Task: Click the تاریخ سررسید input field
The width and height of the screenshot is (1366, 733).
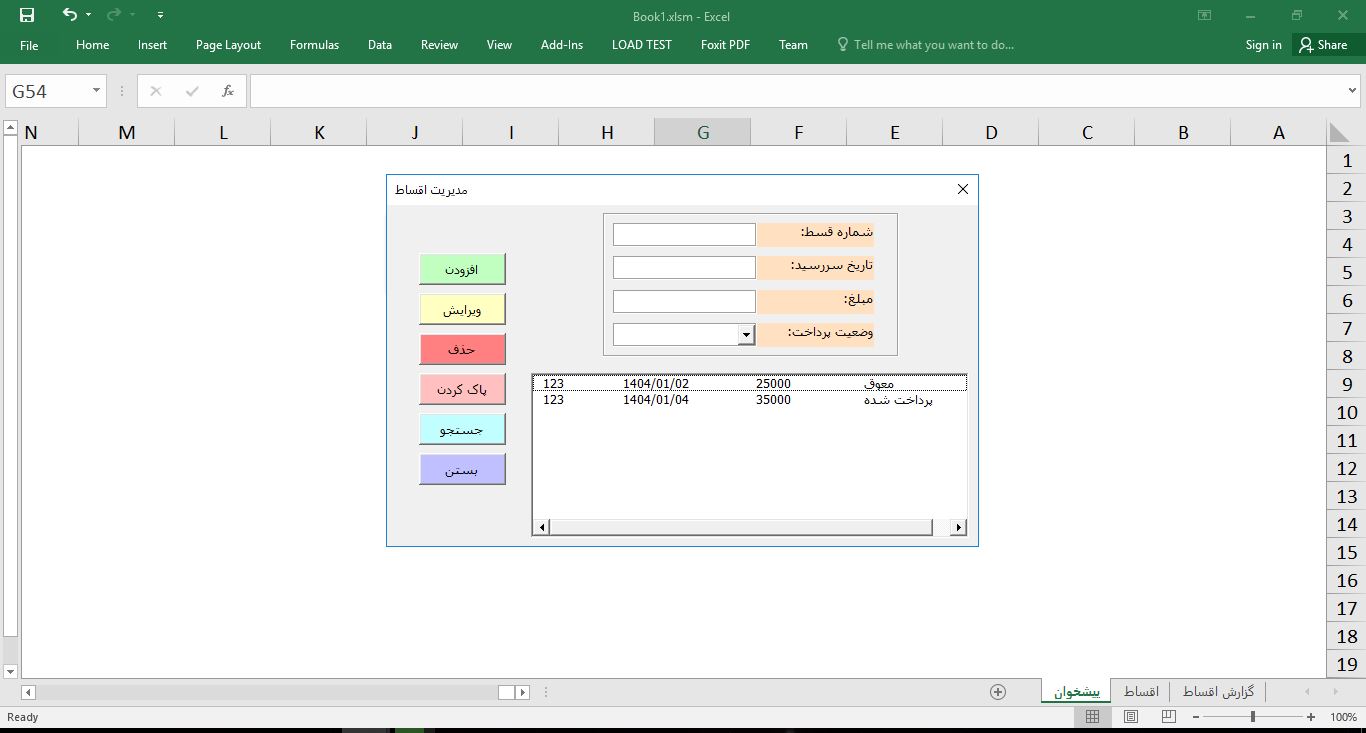Action: 684,267
